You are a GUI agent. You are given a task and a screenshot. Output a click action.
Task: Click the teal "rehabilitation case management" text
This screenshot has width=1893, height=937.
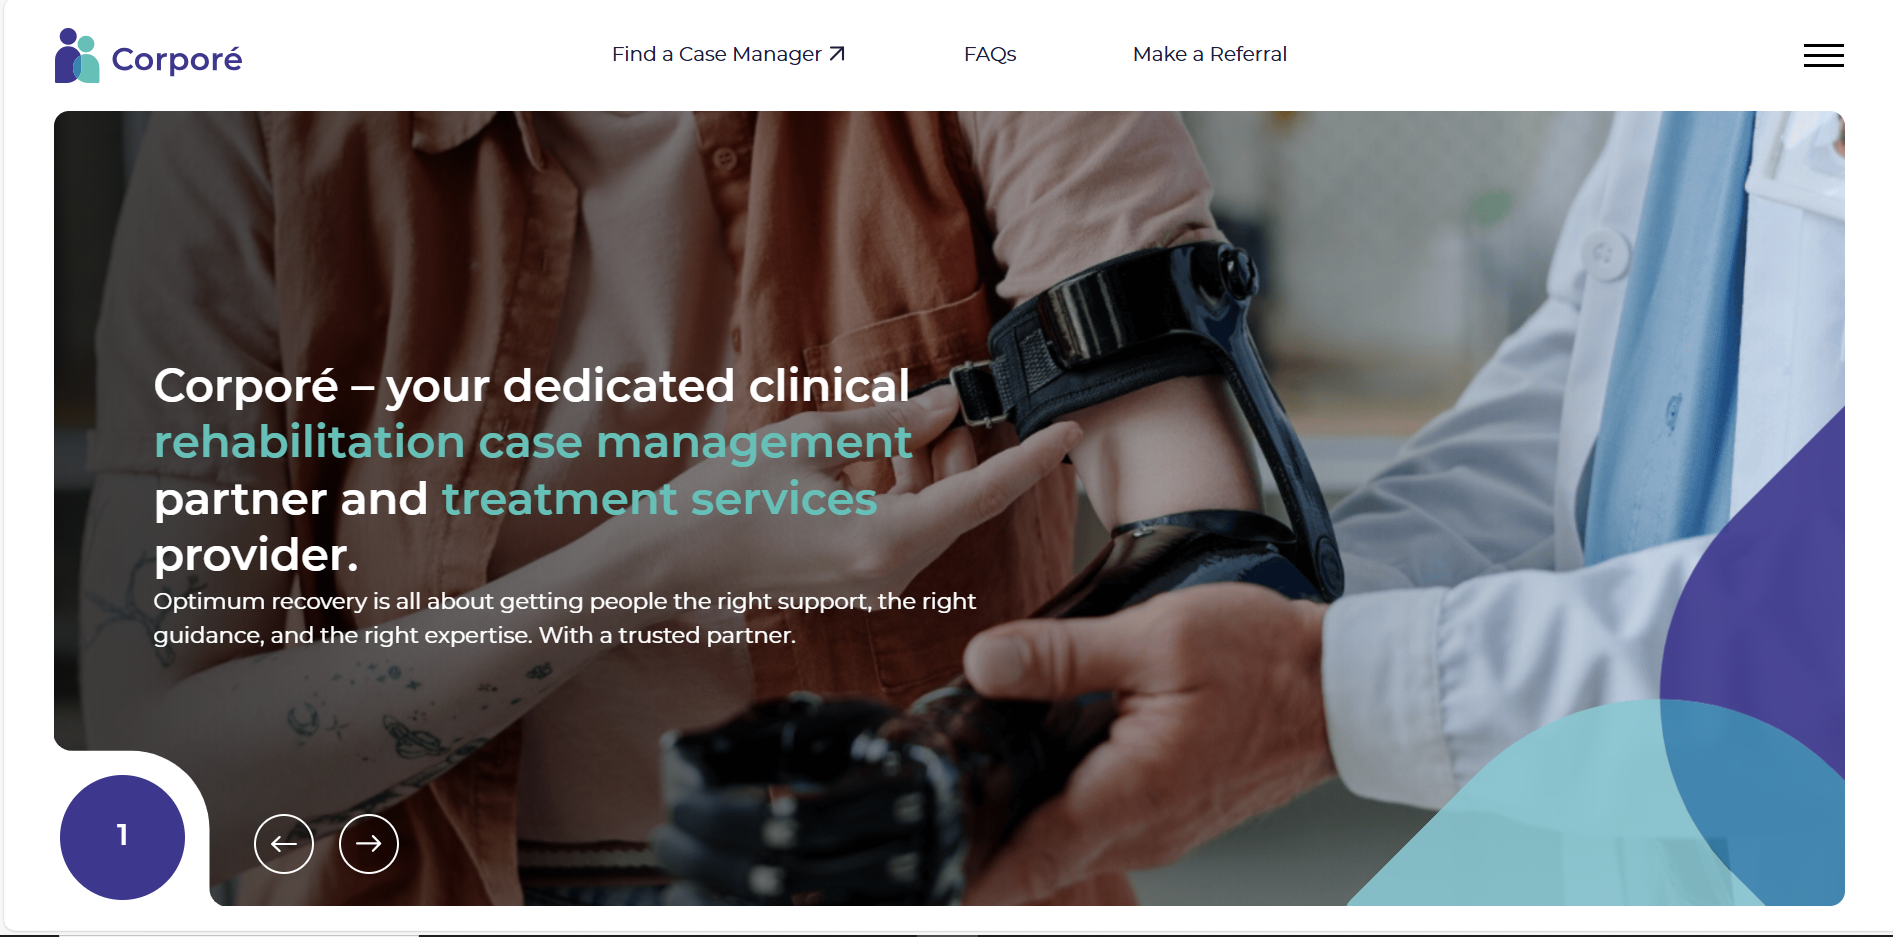533,442
